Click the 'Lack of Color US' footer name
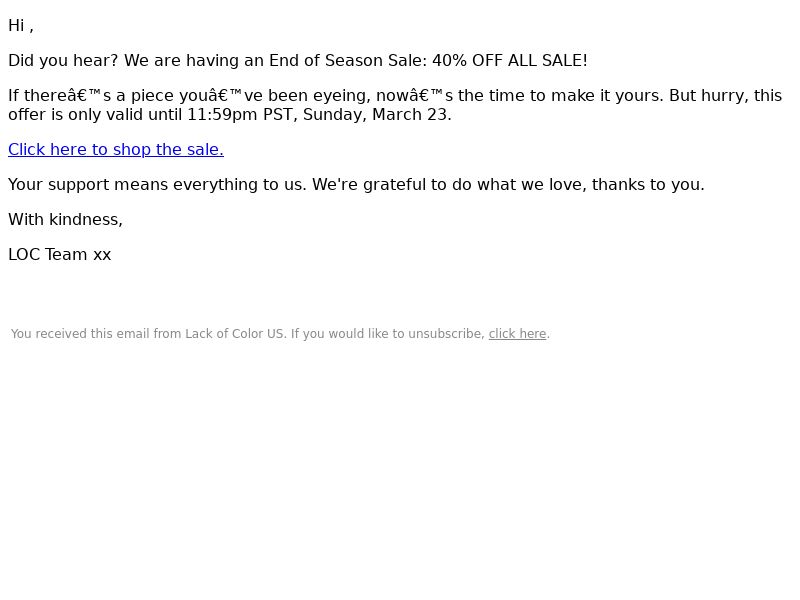 [x=234, y=334]
